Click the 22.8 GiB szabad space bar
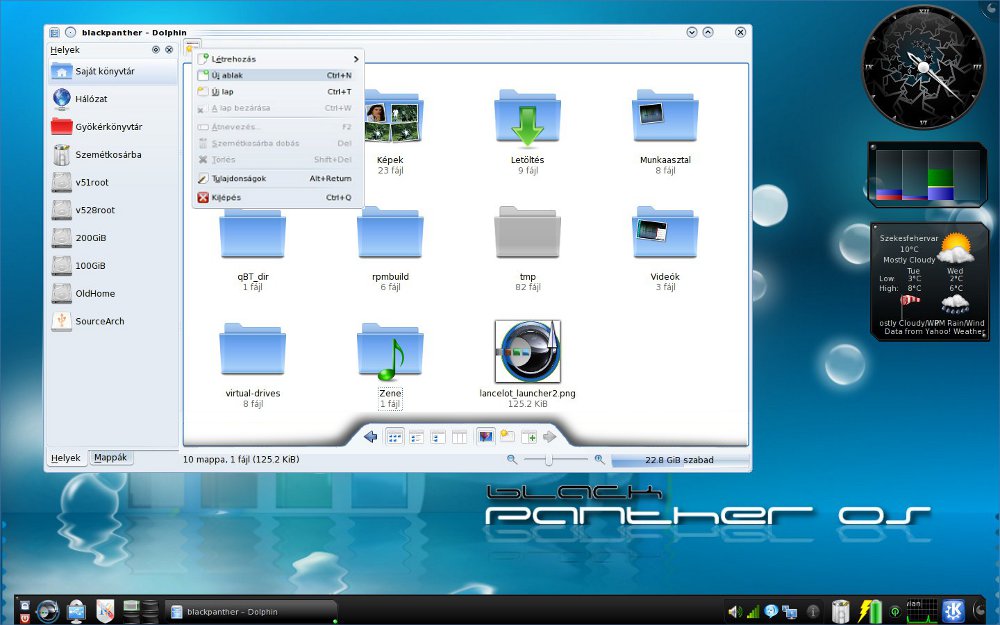 pos(679,460)
